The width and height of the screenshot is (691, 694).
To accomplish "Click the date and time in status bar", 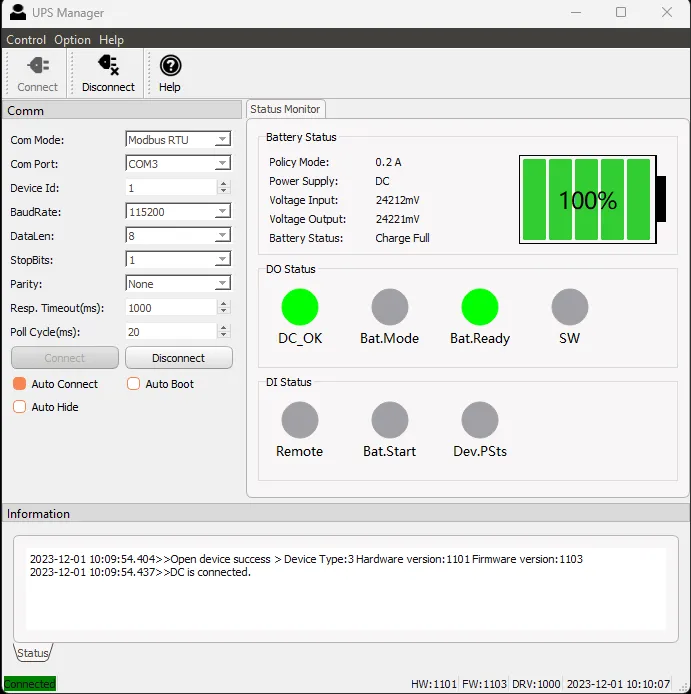I will (618, 684).
